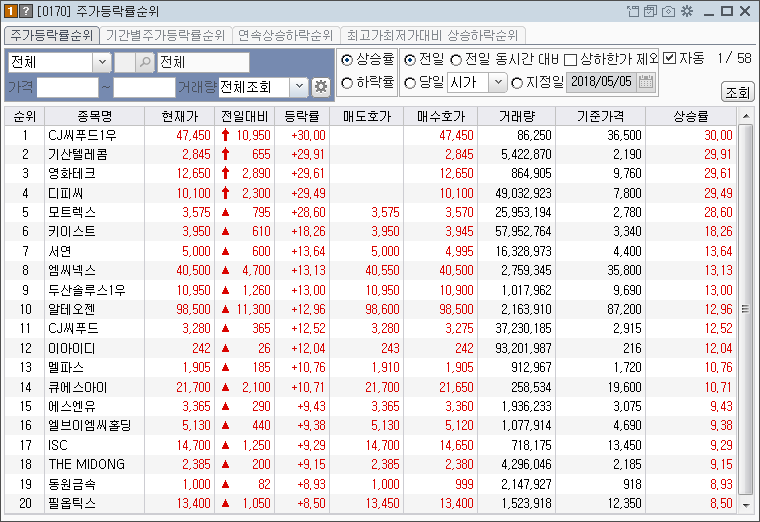Select the 두산솔루스1우 stock name
Viewport: 760px width, 522px height.
click(87, 290)
